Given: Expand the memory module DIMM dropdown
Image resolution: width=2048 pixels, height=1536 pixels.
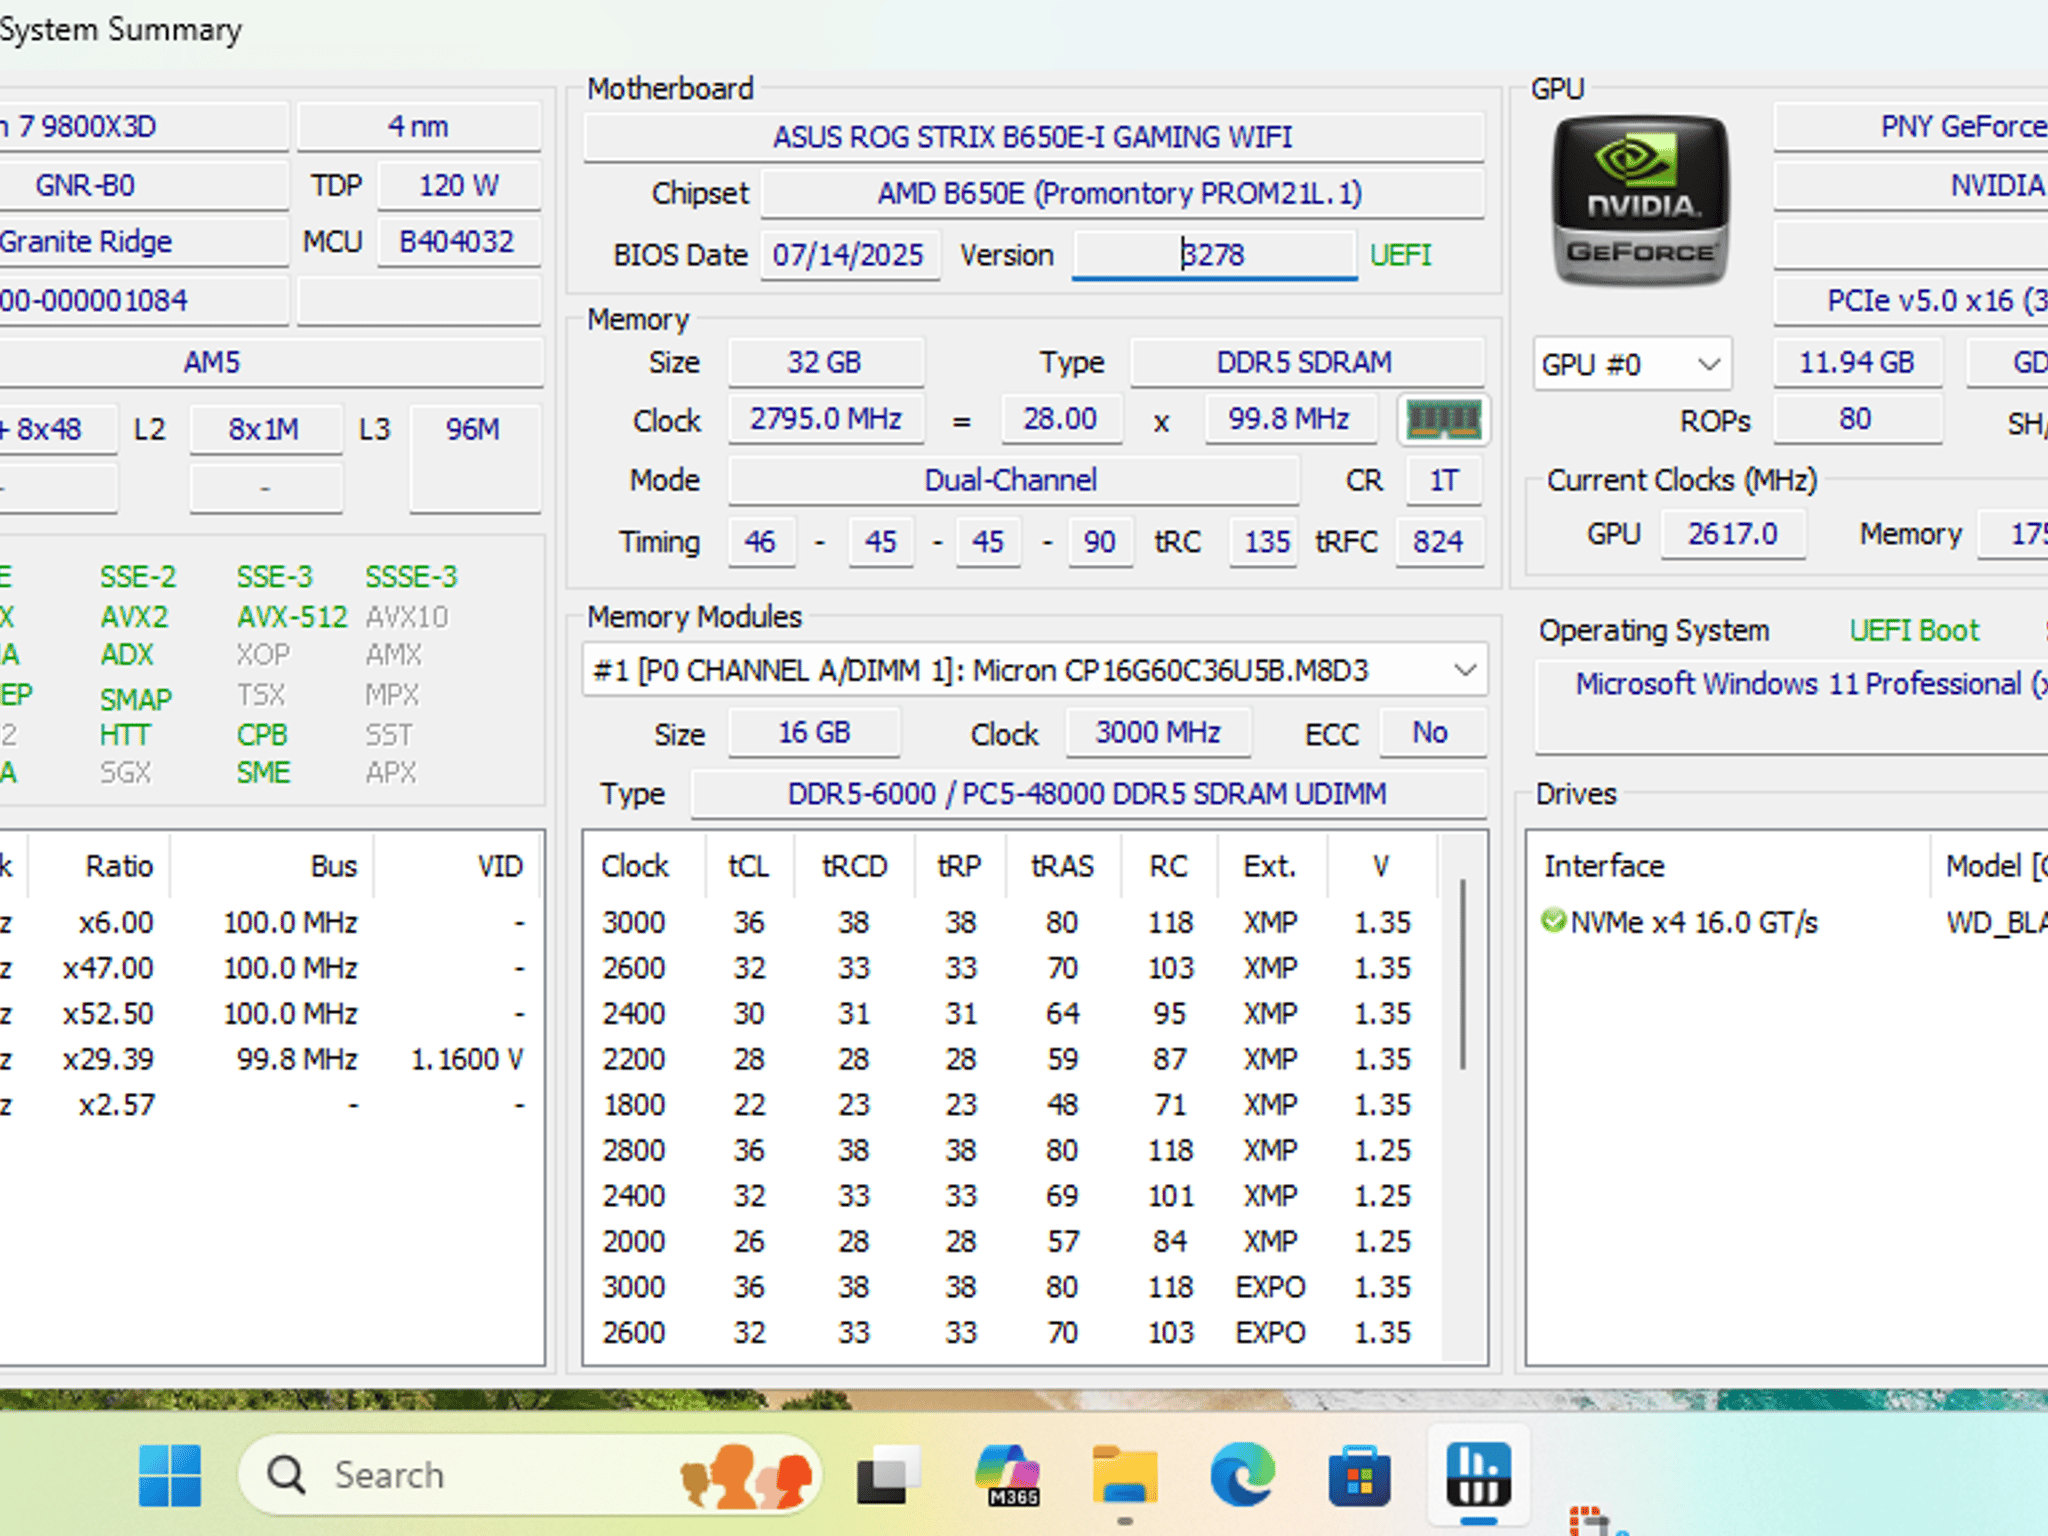Looking at the screenshot, I should [1035, 670].
